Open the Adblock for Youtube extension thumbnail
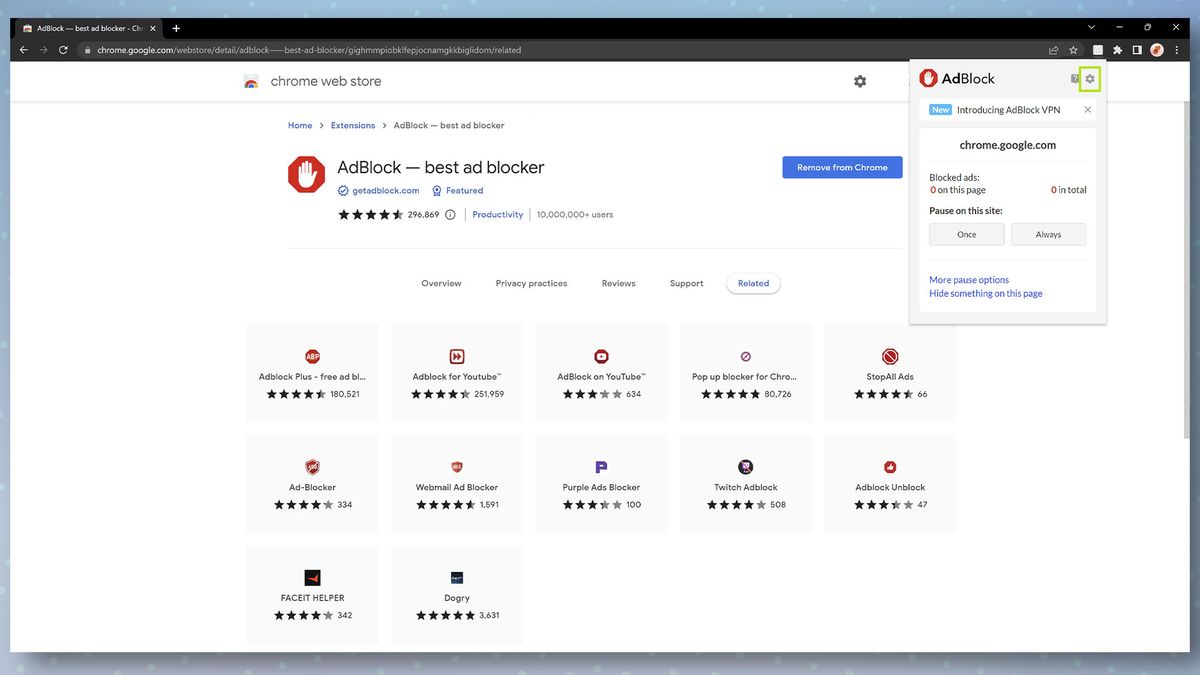Image resolution: width=1200 pixels, height=675 pixels. (456, 357)
